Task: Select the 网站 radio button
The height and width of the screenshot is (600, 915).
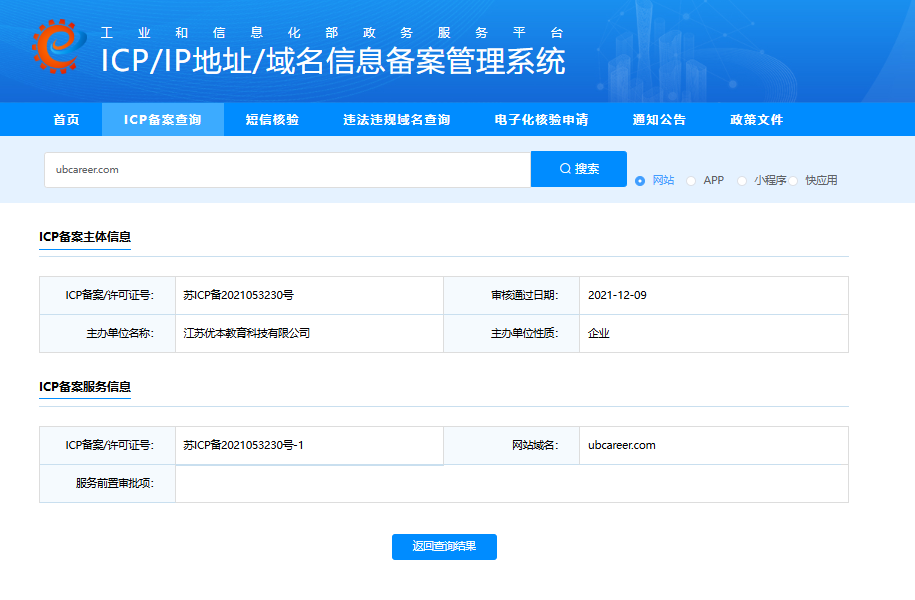Action: (x=640, y=181)
